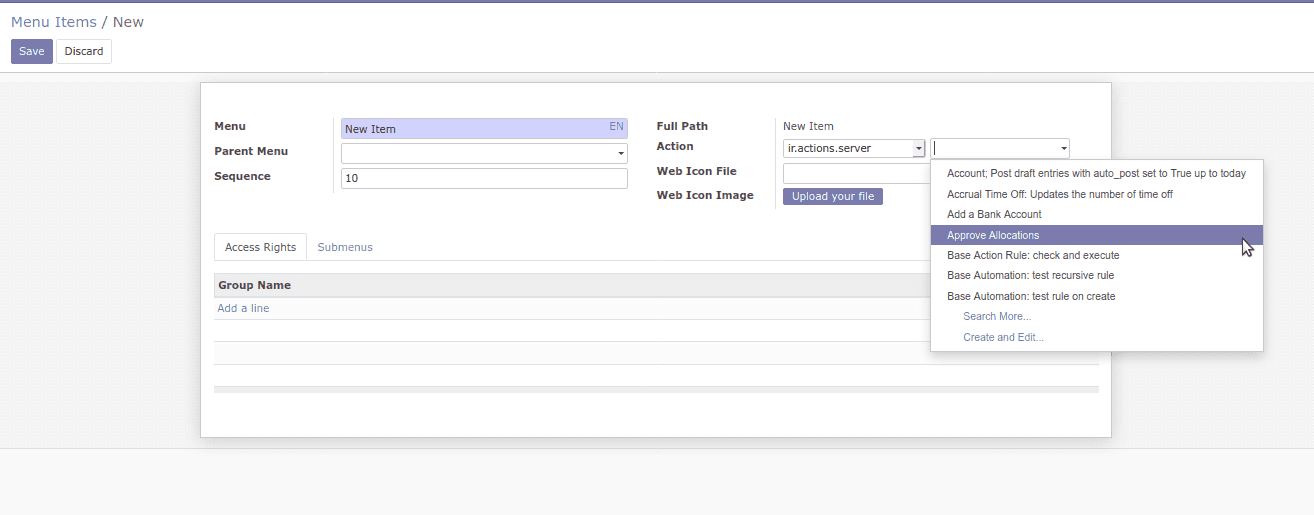Switch to the Submenus tab
This screenshot has width=1314, height=515.
(x=345, y=247)
